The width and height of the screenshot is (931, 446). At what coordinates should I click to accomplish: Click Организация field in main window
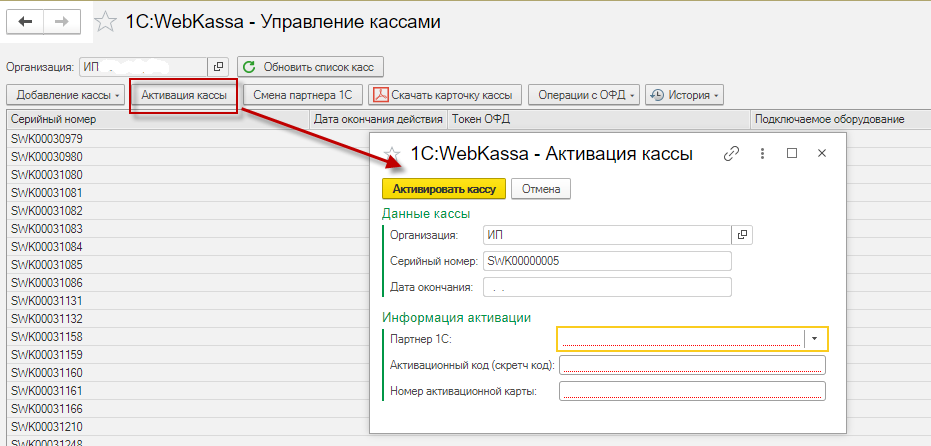click(143, 67)
